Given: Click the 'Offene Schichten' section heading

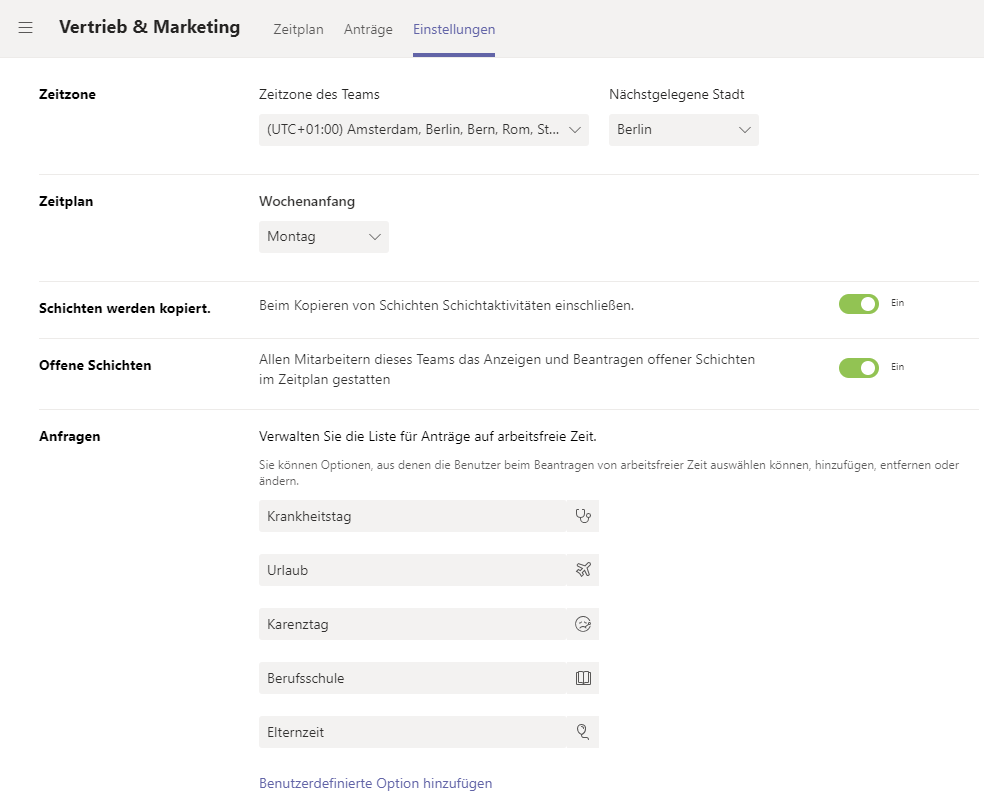Looking at the screenshot, I should (95, 365).
